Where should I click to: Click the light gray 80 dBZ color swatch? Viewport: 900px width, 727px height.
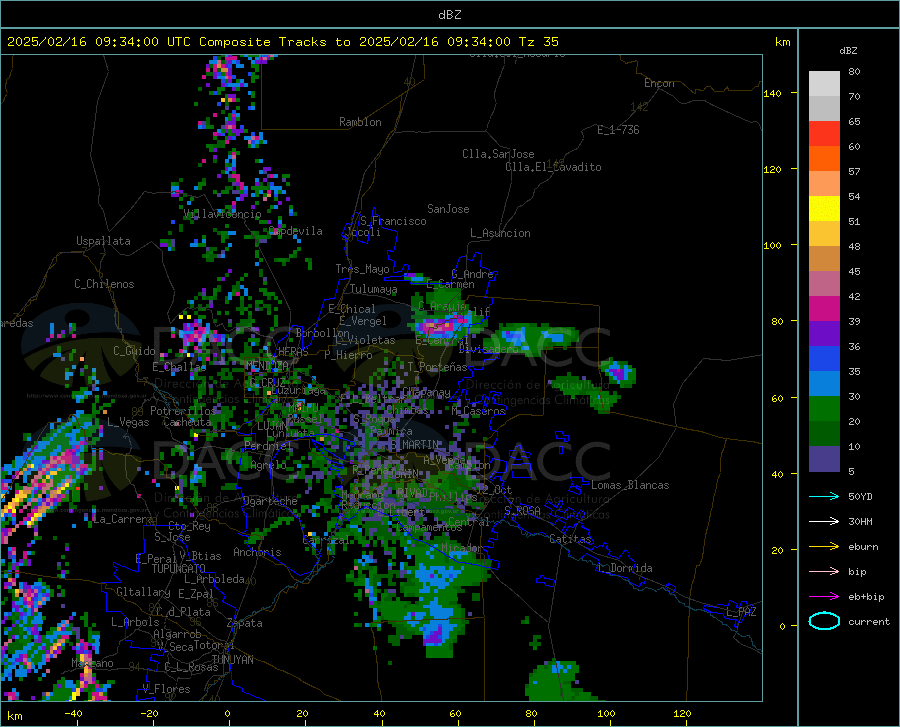[x=824, y=83]
